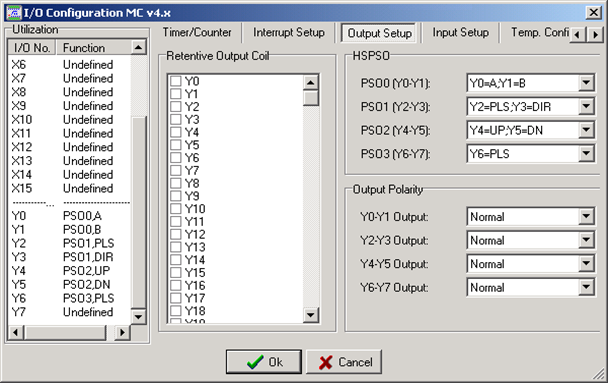Select the Output Setup tab

379,33
